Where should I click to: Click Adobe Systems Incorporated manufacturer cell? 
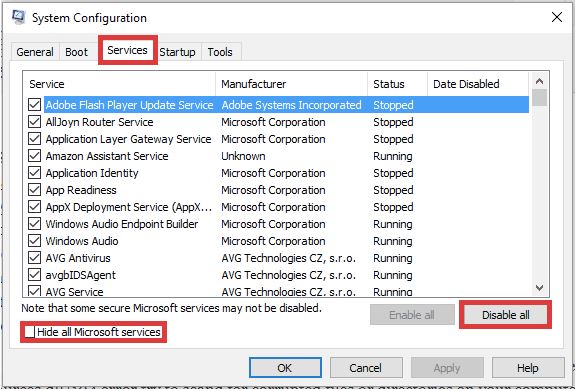click(291, 105)
